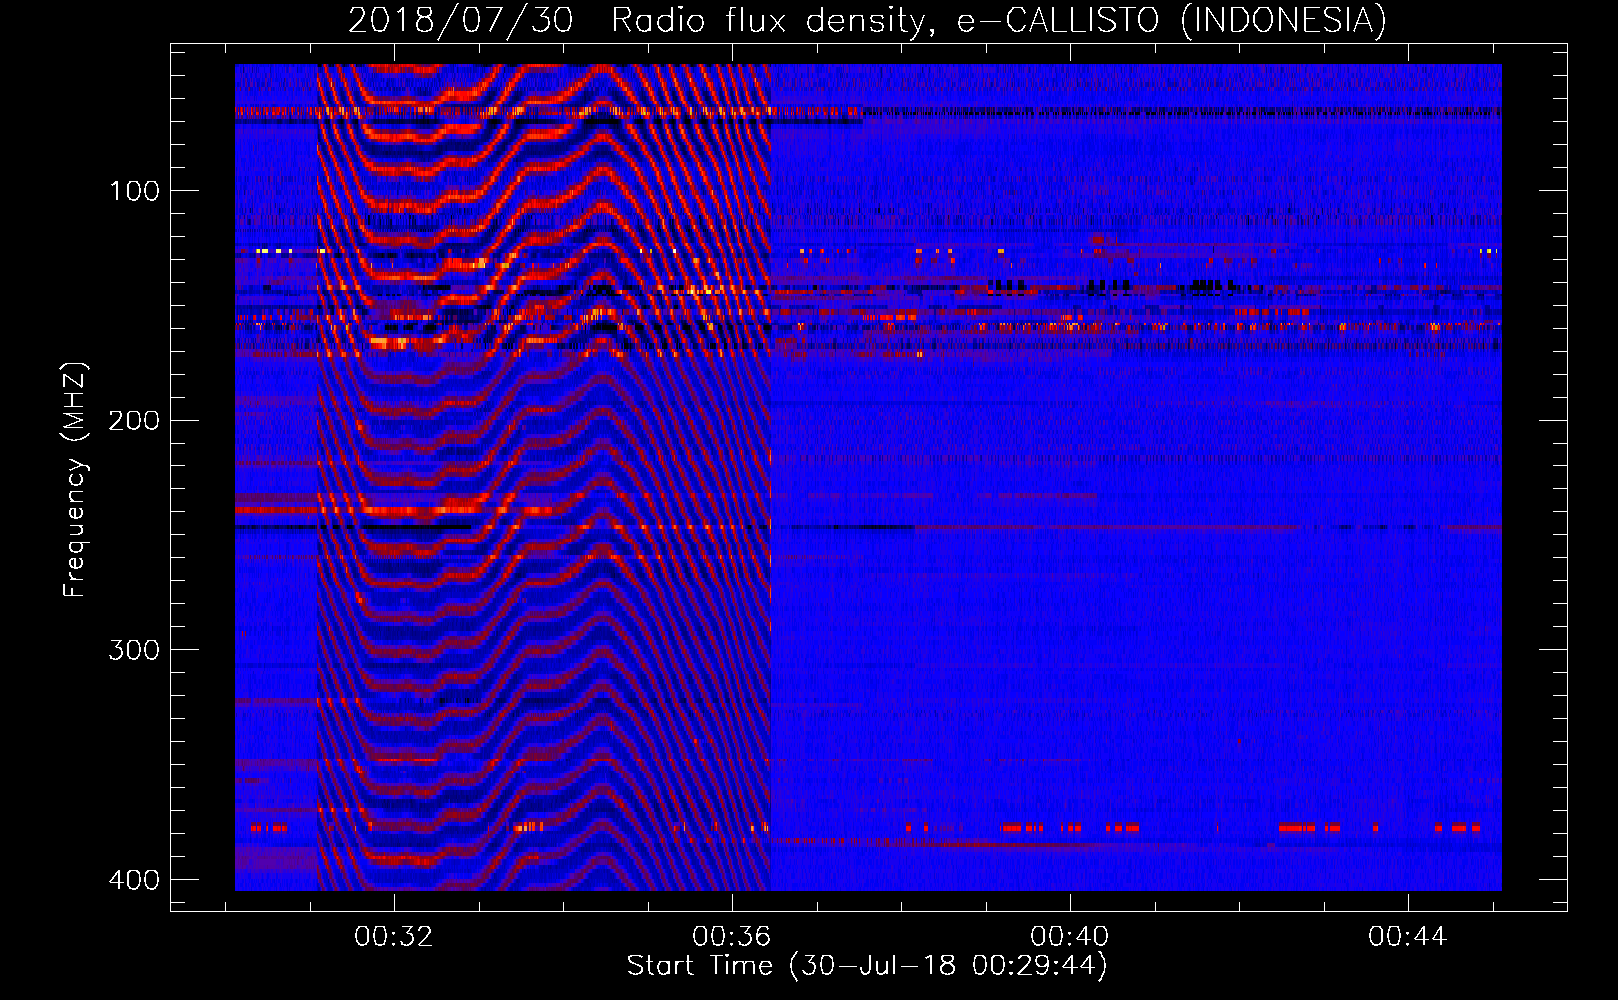
Task: Click the Frequency (MHZ) axis label
Action: (x=75, y=479)
